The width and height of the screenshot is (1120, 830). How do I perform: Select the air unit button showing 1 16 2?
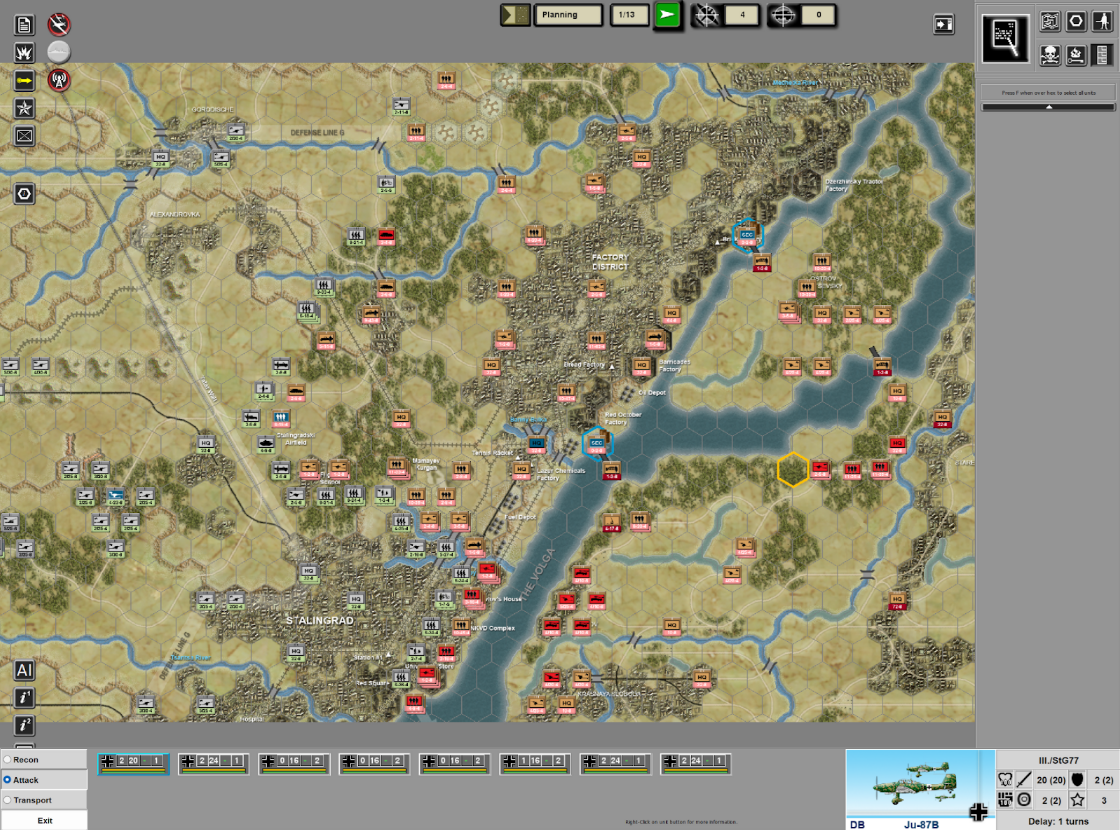(535, 764)
